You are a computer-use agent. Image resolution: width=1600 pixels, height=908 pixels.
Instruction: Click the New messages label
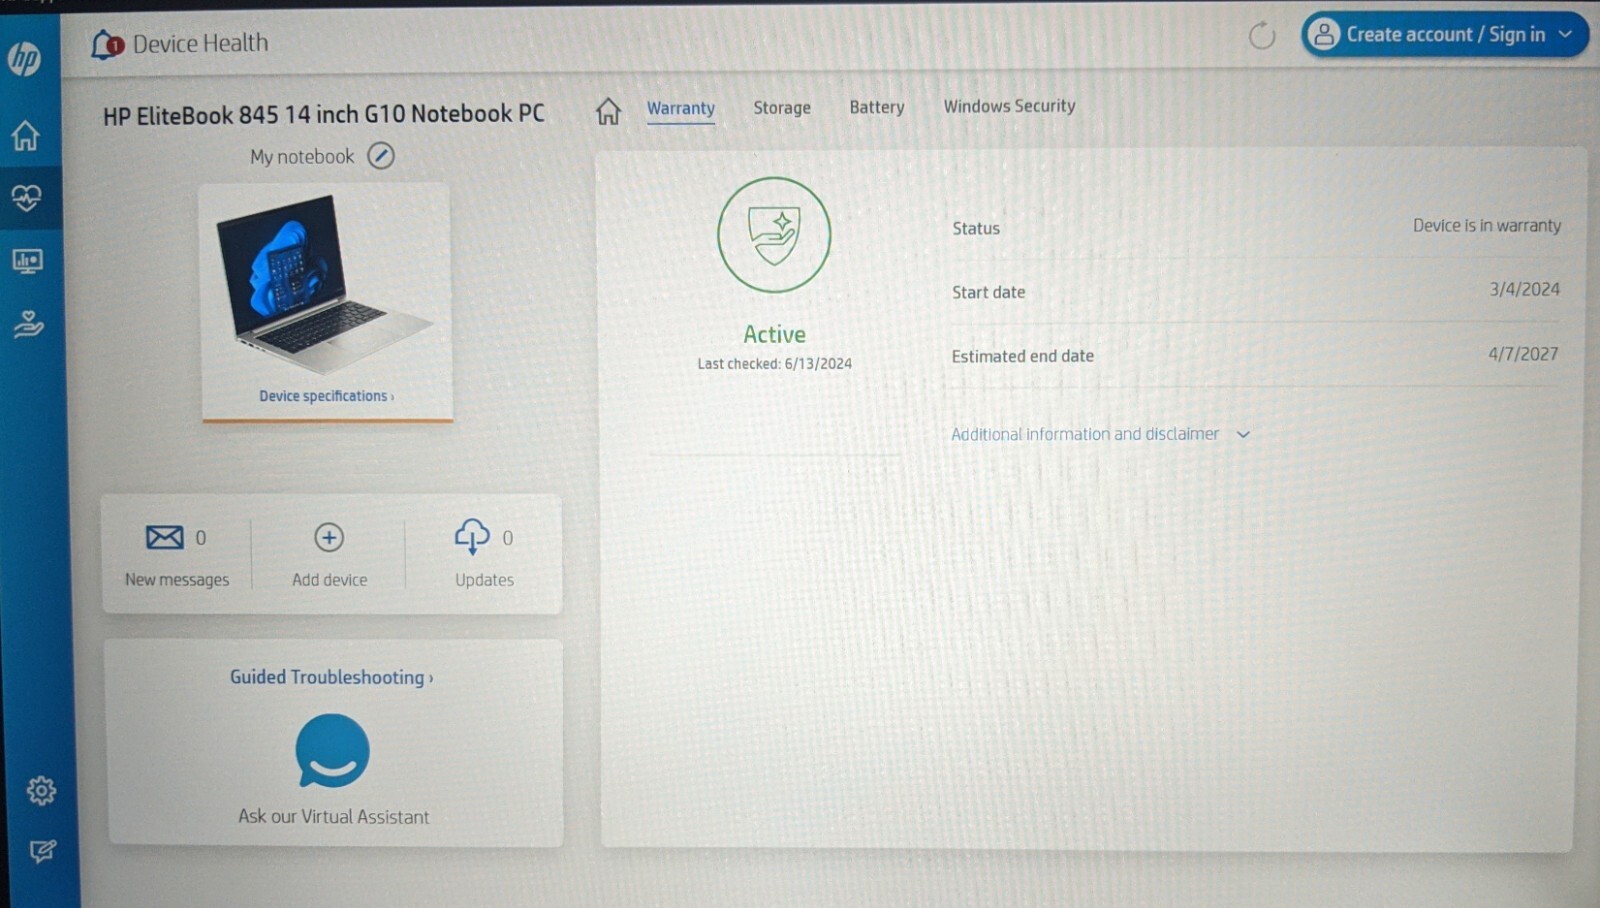click(177, 580)
